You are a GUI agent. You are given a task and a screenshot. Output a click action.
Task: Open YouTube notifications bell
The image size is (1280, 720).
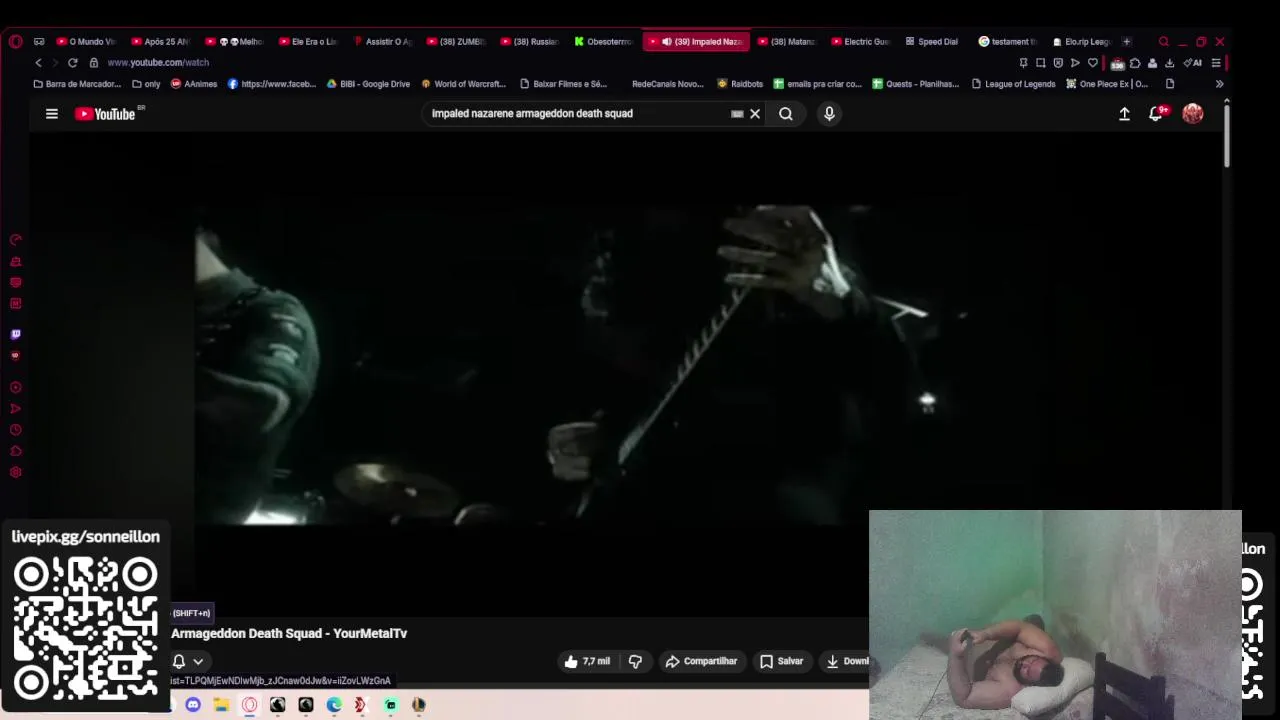1156,114
